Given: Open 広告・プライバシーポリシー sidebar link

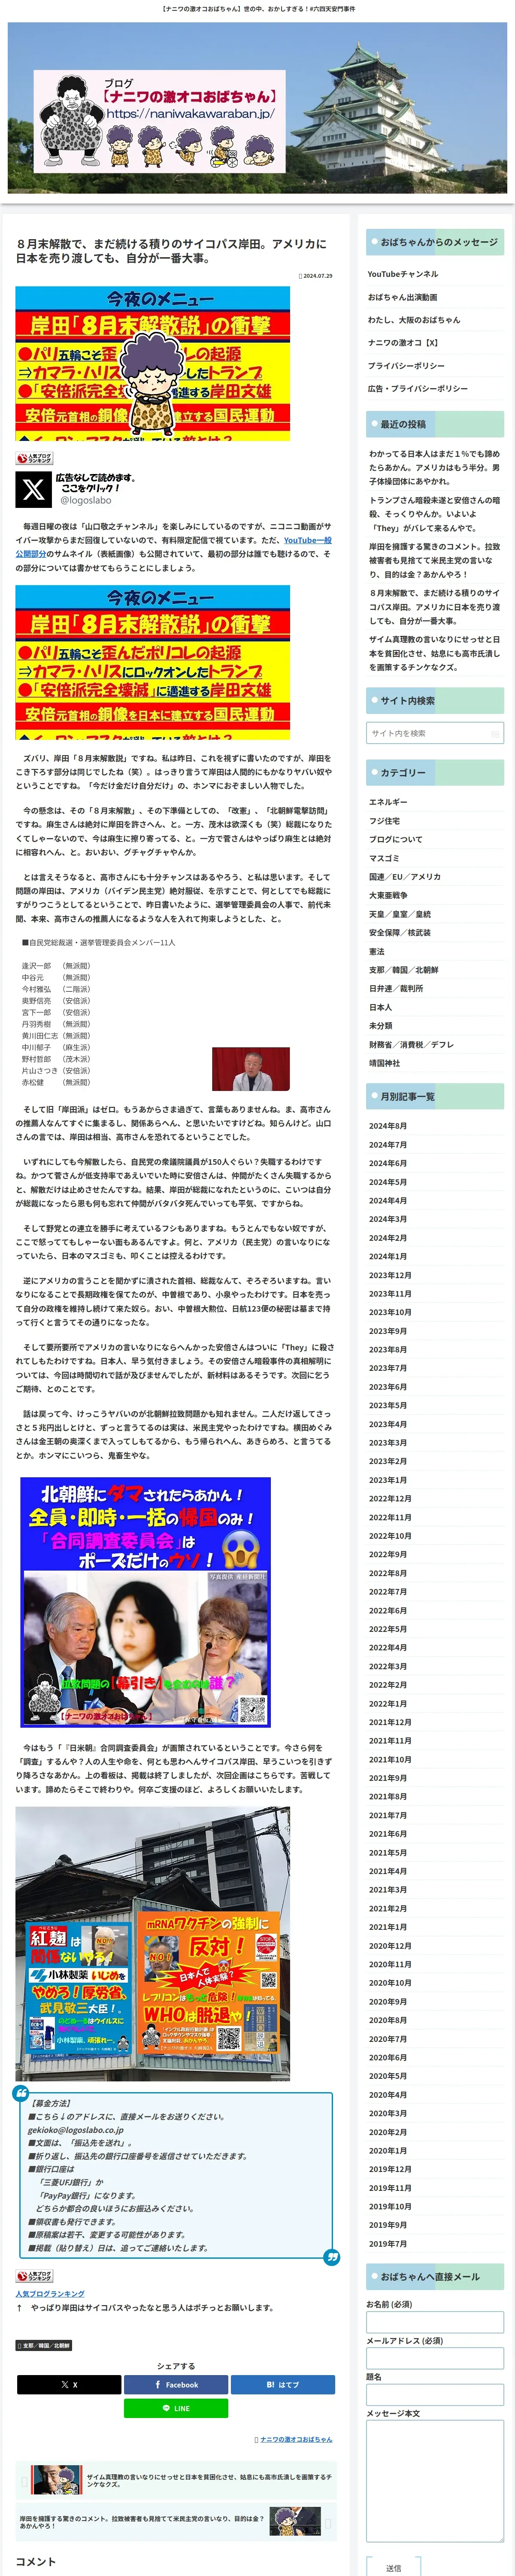Looking at the screenshot, I should click(x=417, y=388).
